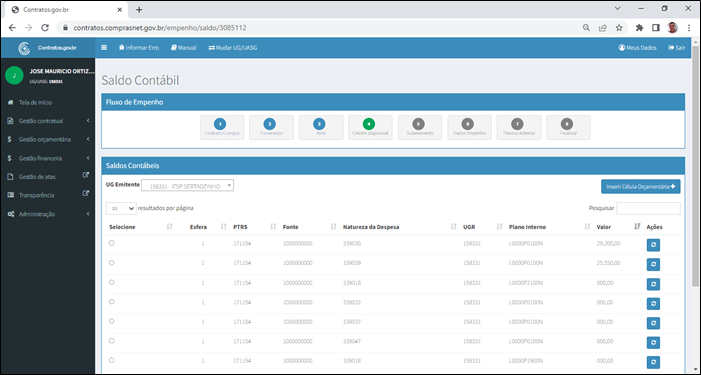Refresh balance for row 339030
The width and height of the screenshot is (701, 375).
point(653,245)
